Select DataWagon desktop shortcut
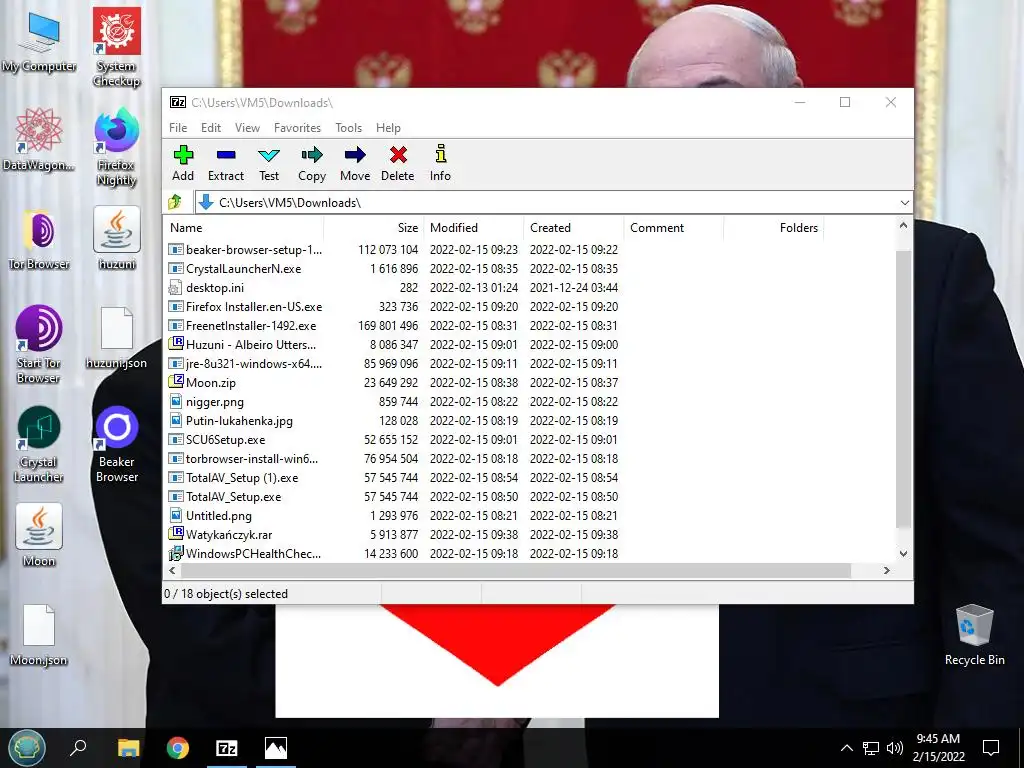 39,140
